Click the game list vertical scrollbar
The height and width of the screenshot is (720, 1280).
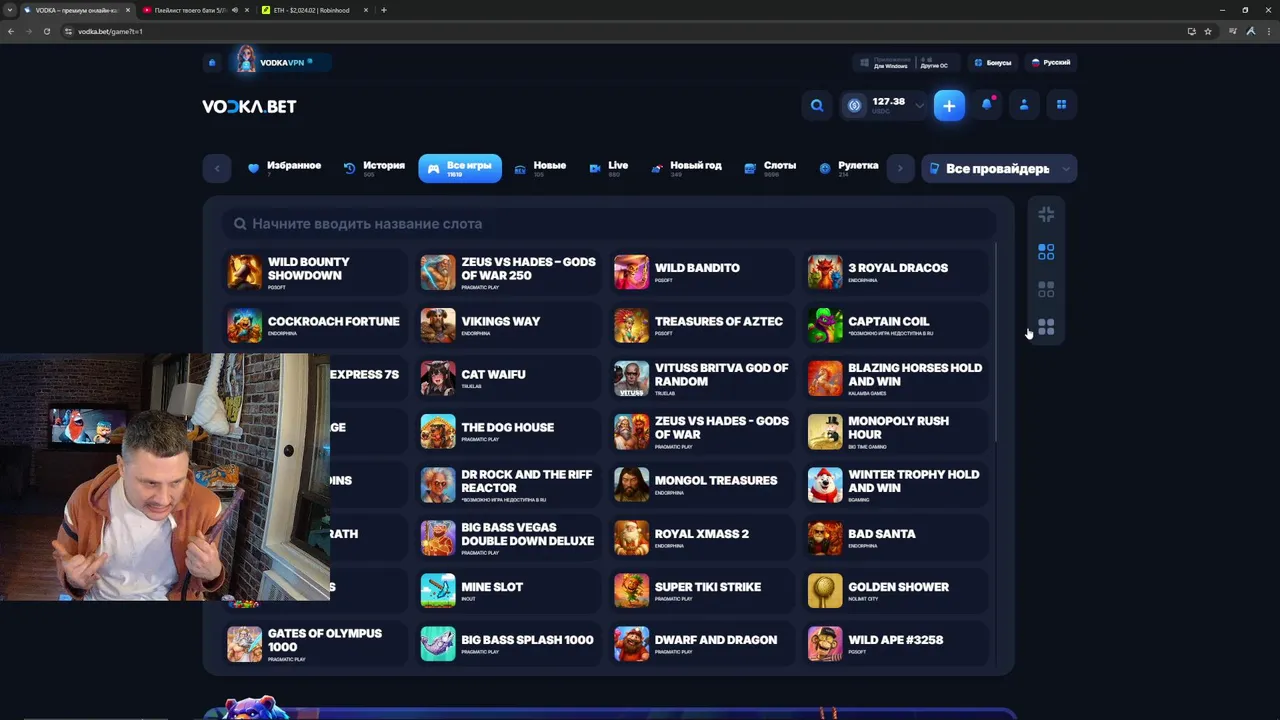point(996,342)
